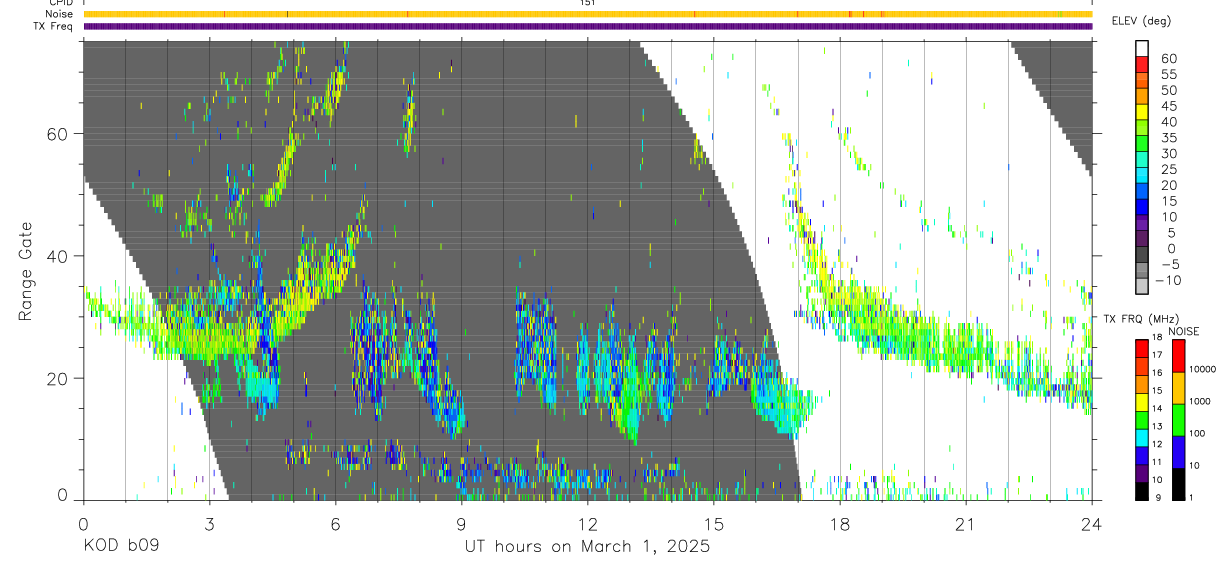The image size is (1228, 567).
Task: Click the TX FRQ colorbar label 17
Action: (1157, 355)
